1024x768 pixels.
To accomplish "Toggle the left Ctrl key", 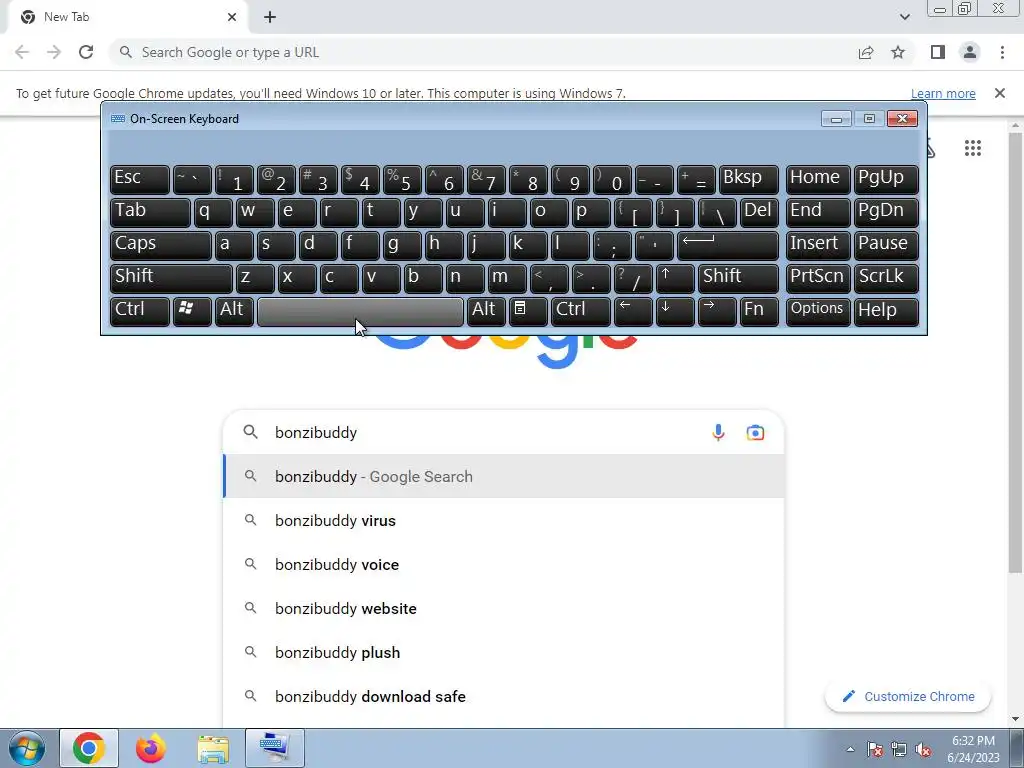I will [140, 312].
